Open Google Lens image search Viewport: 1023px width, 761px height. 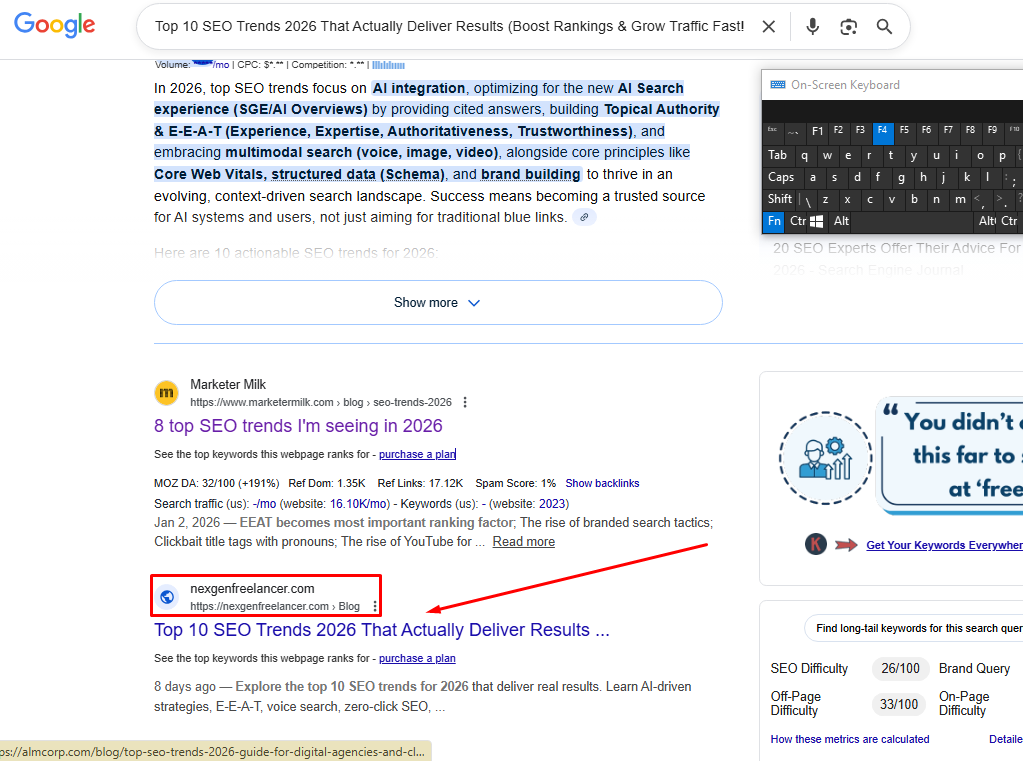tap(848, 27)
